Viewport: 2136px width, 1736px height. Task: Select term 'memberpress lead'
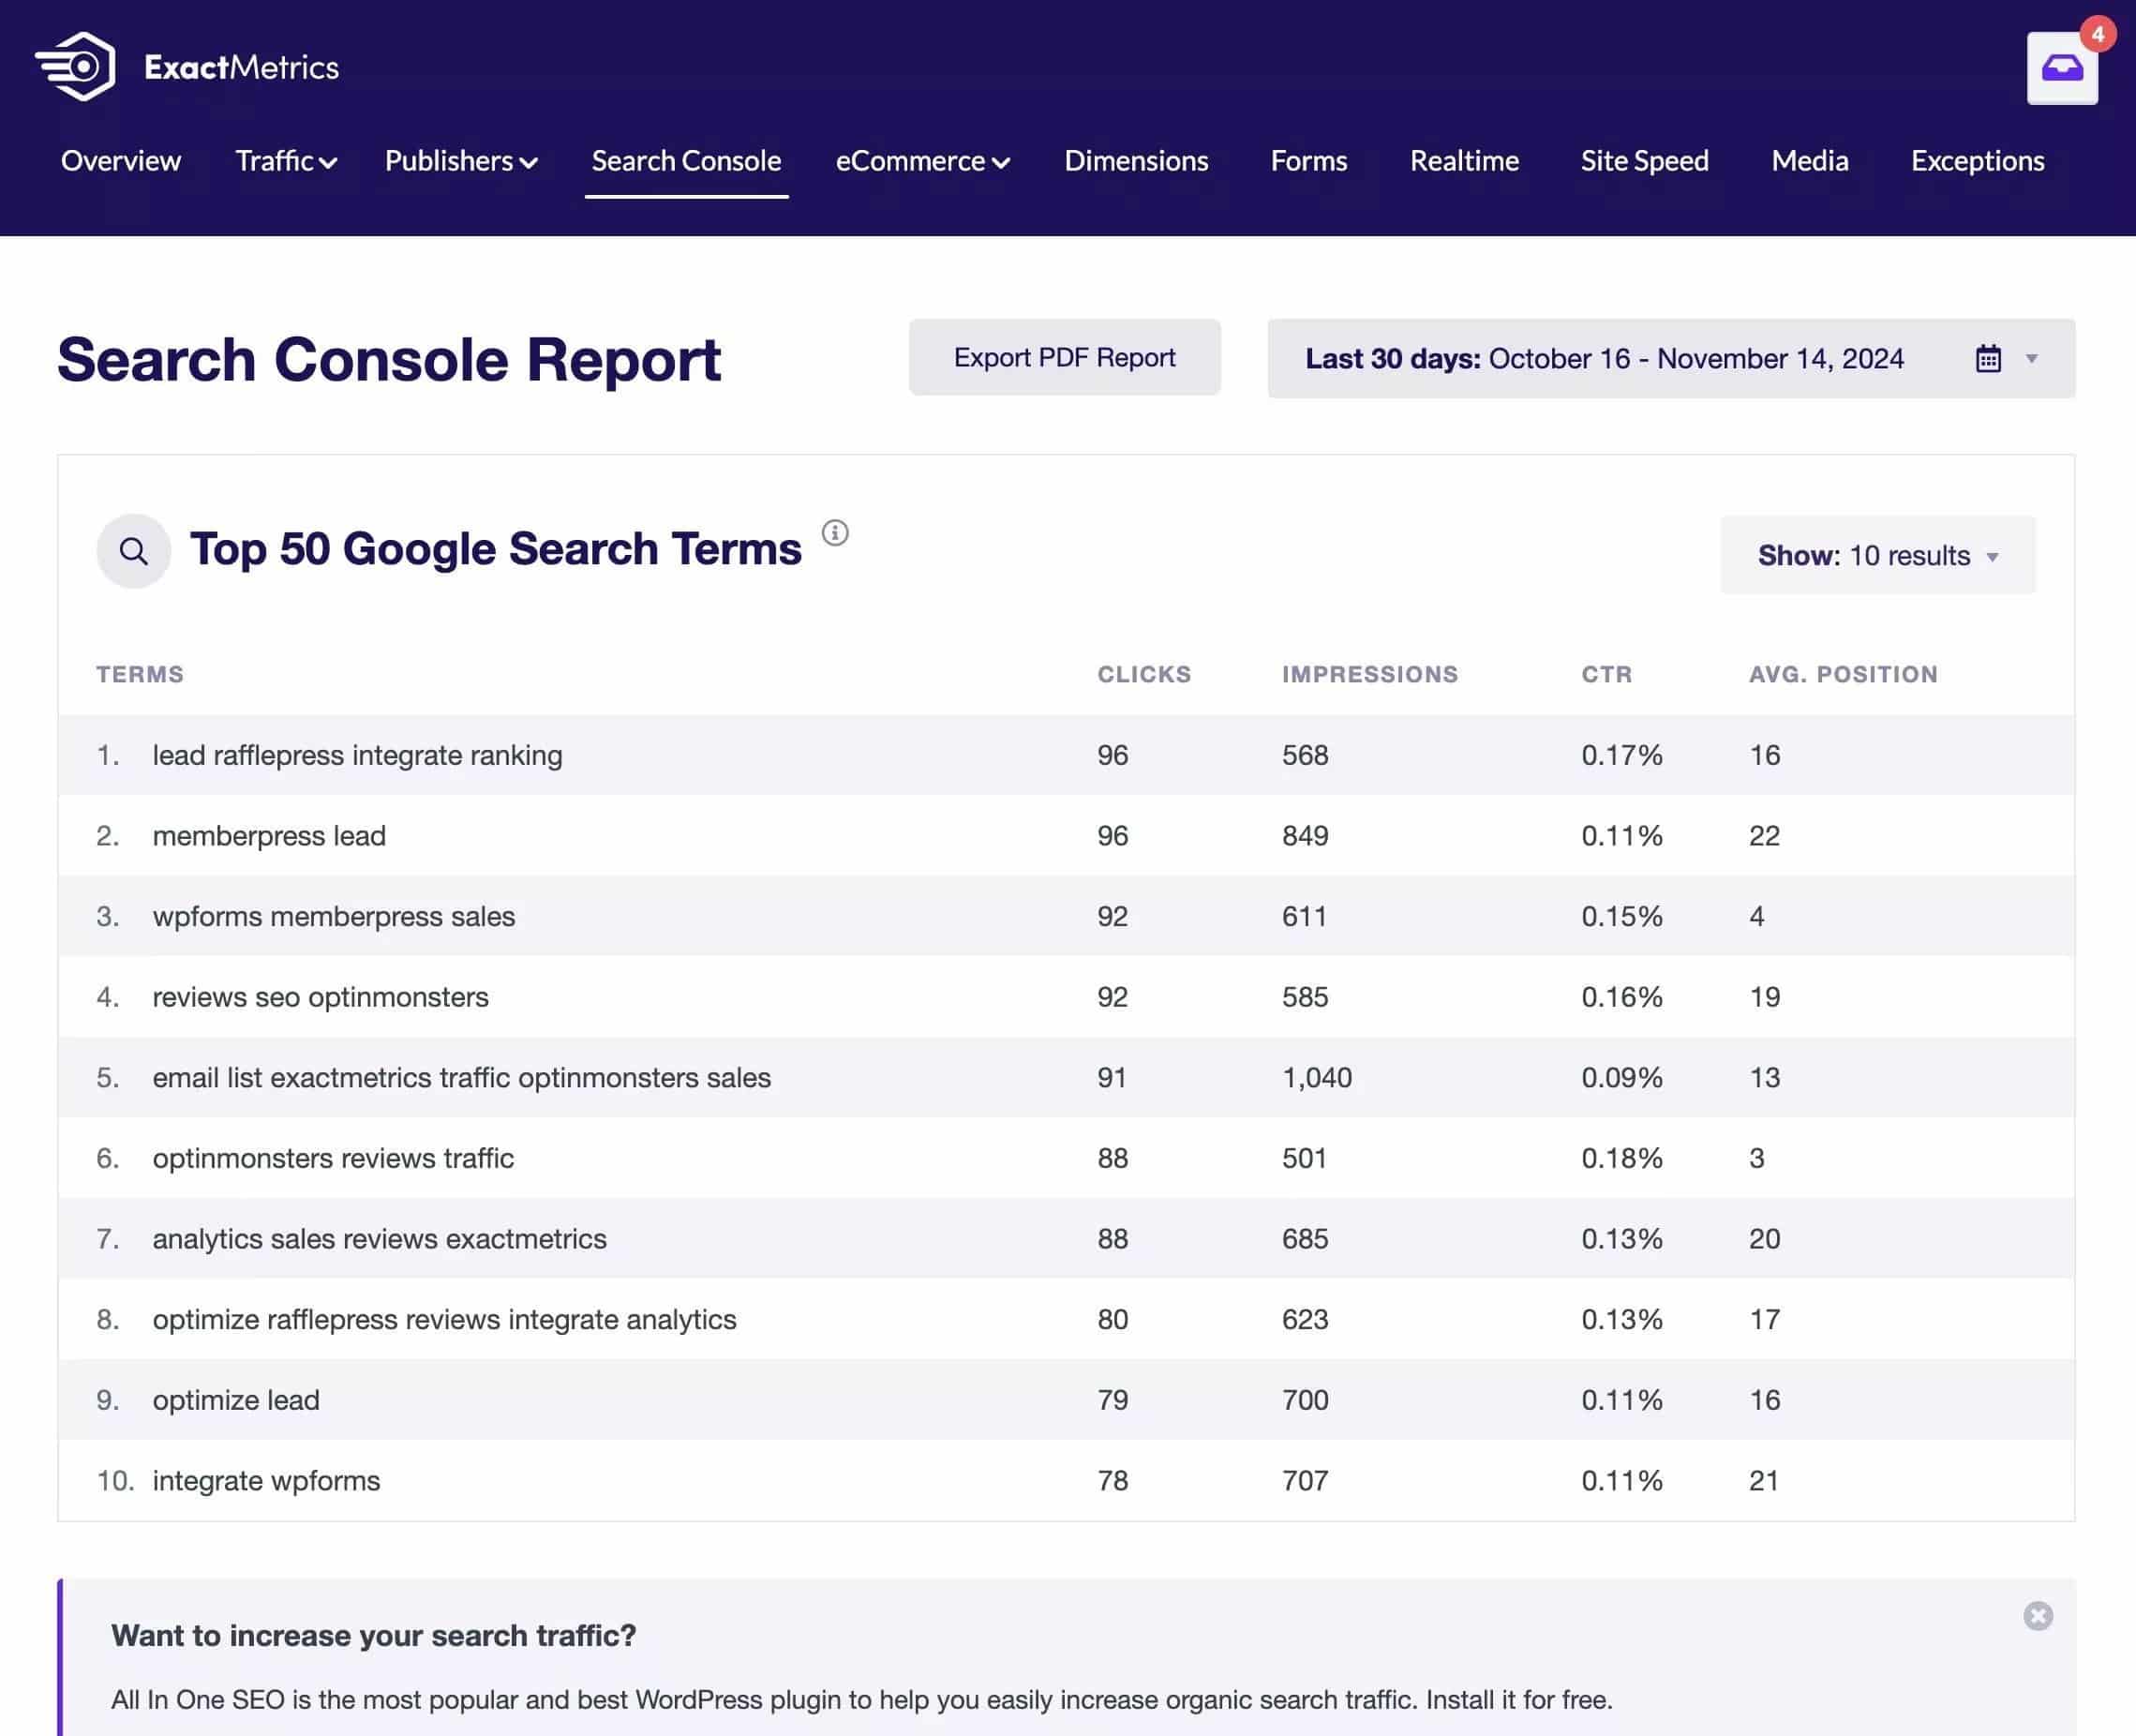coord(269,835)
